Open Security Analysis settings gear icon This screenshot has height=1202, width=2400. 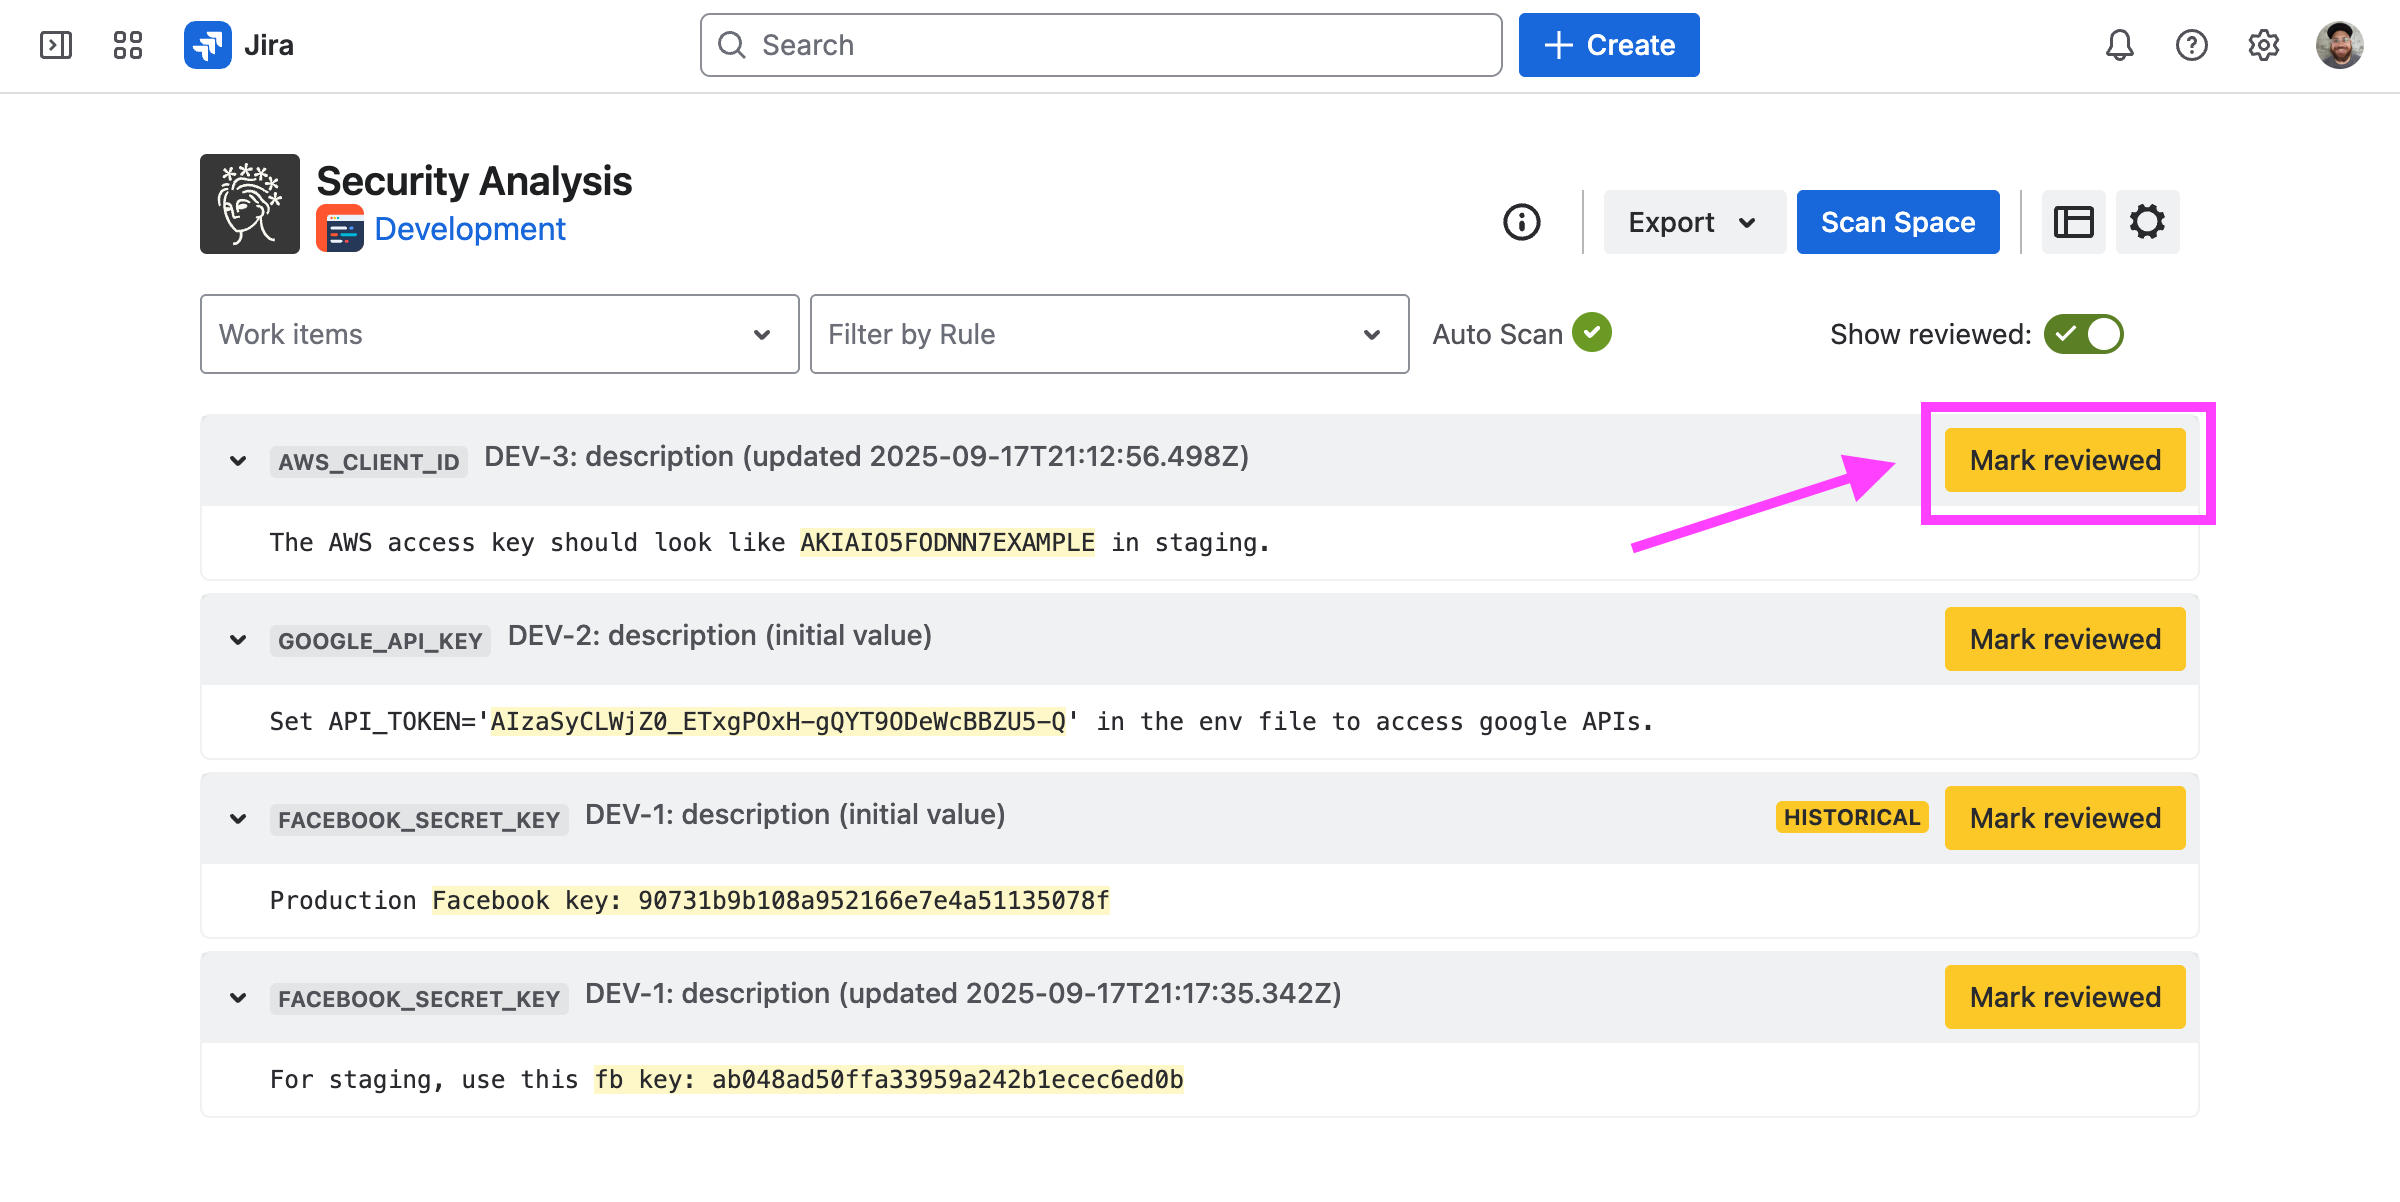pos(2147,222)
